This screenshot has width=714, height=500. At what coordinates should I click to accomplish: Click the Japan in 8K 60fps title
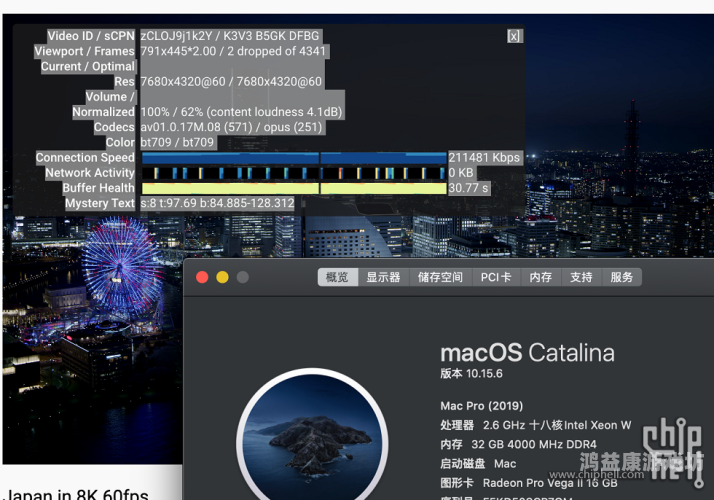coord(76,492)
